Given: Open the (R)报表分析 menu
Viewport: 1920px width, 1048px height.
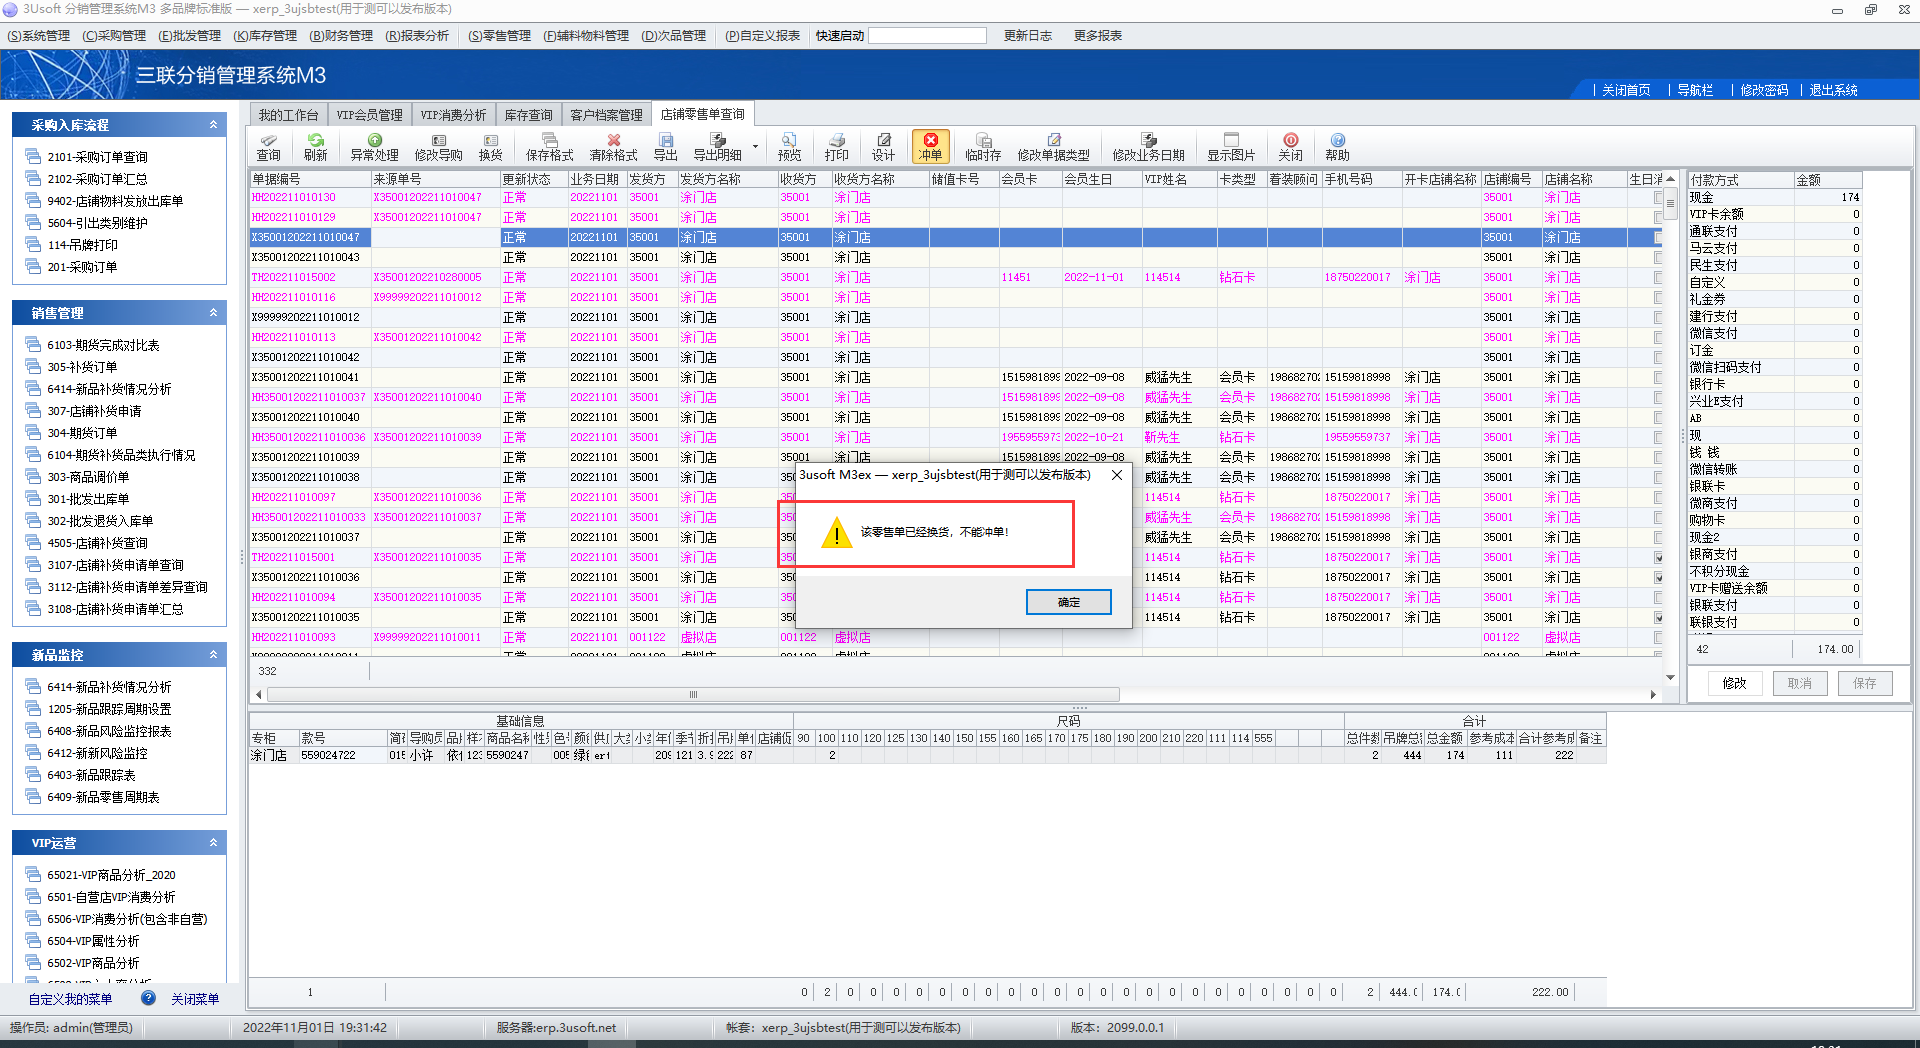Looking at the screenshot, I should coord(417,36).
